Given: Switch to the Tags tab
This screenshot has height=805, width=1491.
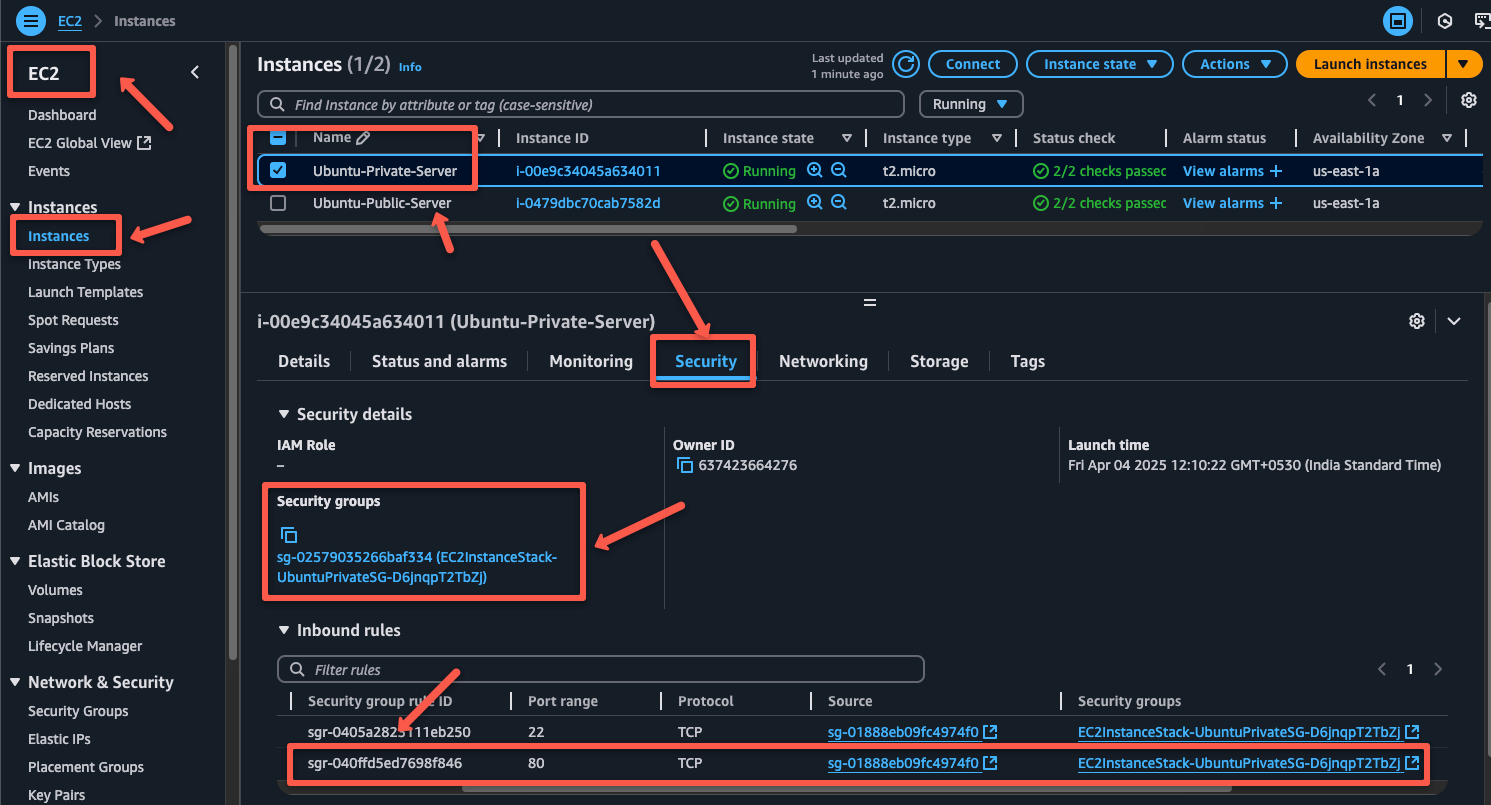Looking at the screenshot, I should point(1027,361).
